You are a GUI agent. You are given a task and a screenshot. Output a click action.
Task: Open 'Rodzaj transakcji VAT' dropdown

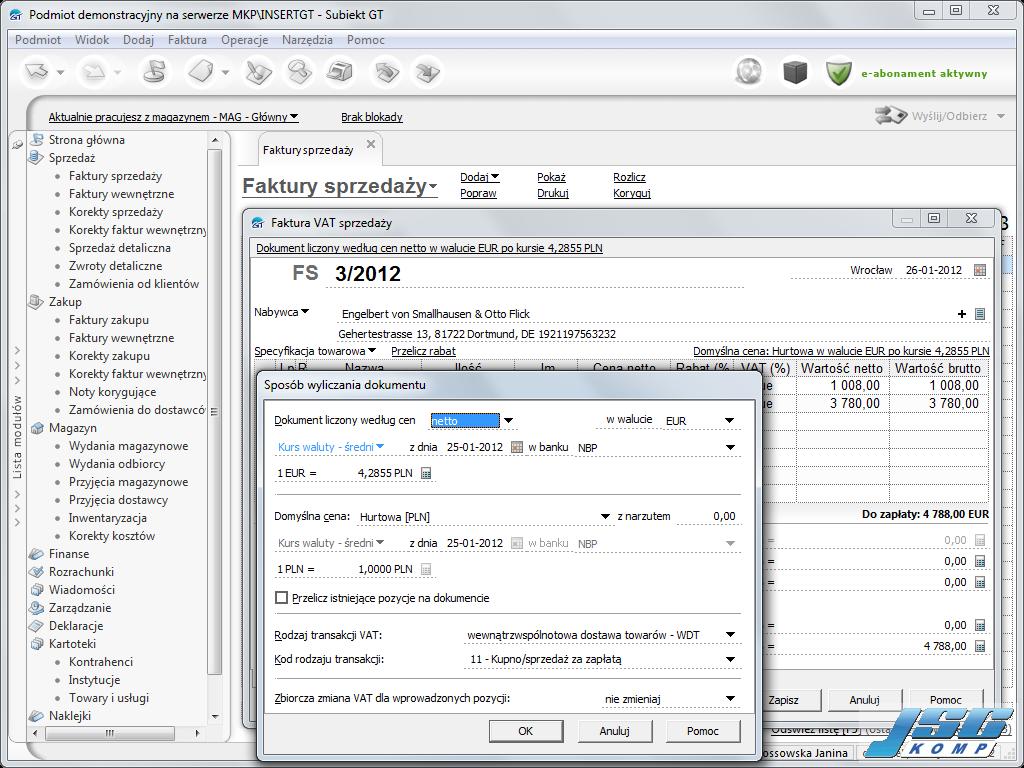(730, 635)
